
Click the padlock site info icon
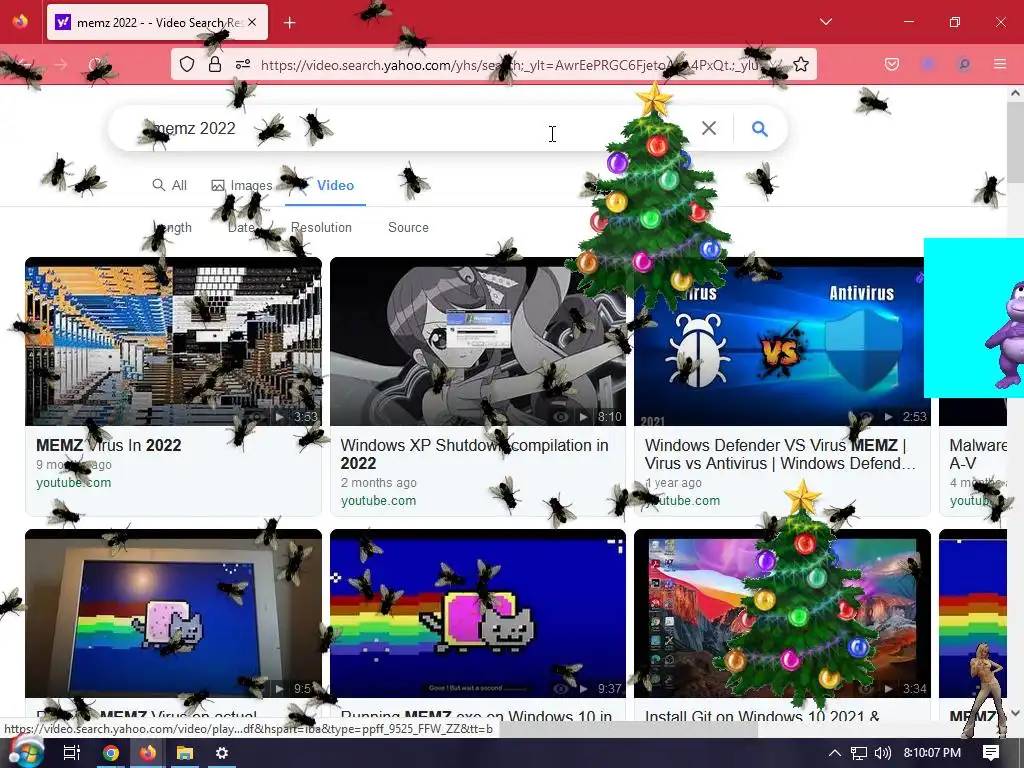pyautogui.click(x=215, y=64)
